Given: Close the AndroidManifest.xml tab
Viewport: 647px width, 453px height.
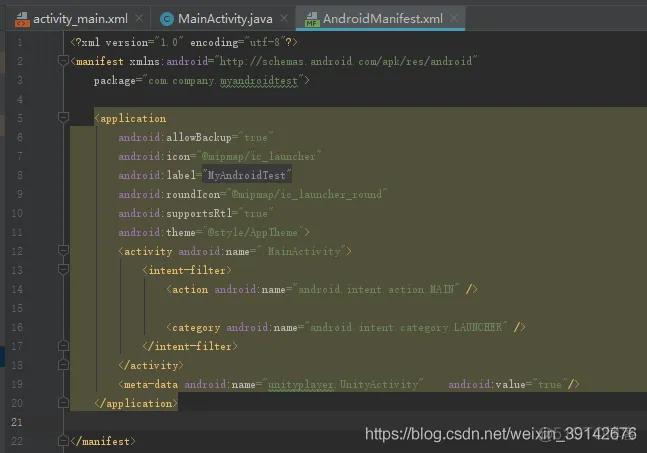Looking at the screenshot, I should [x=454, y=19].
